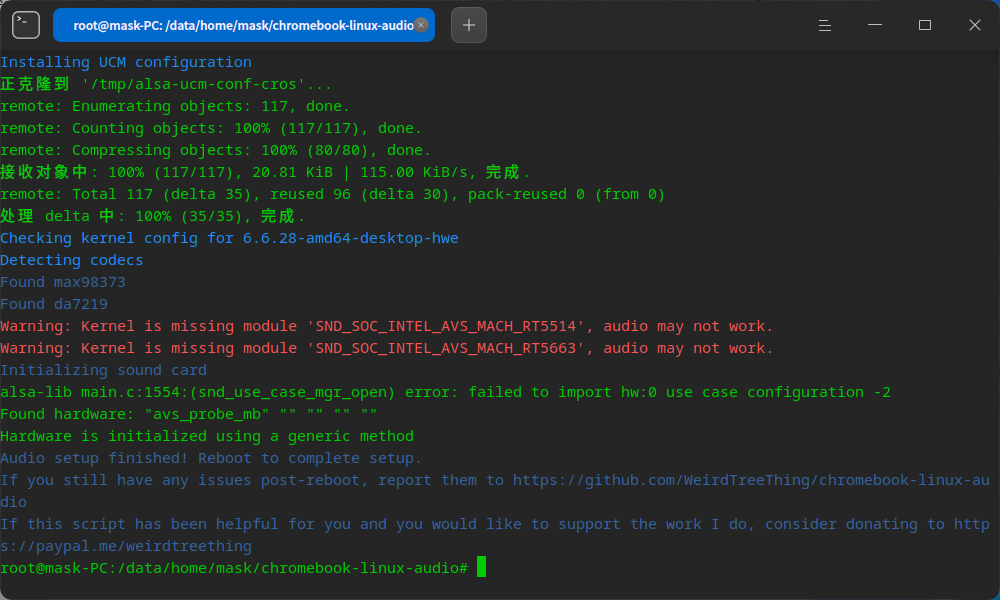Click the 'Total 117 (delta 35)' line
Image resolution: width=1000 pixels, height=600 pixels.
coord(332,194)
